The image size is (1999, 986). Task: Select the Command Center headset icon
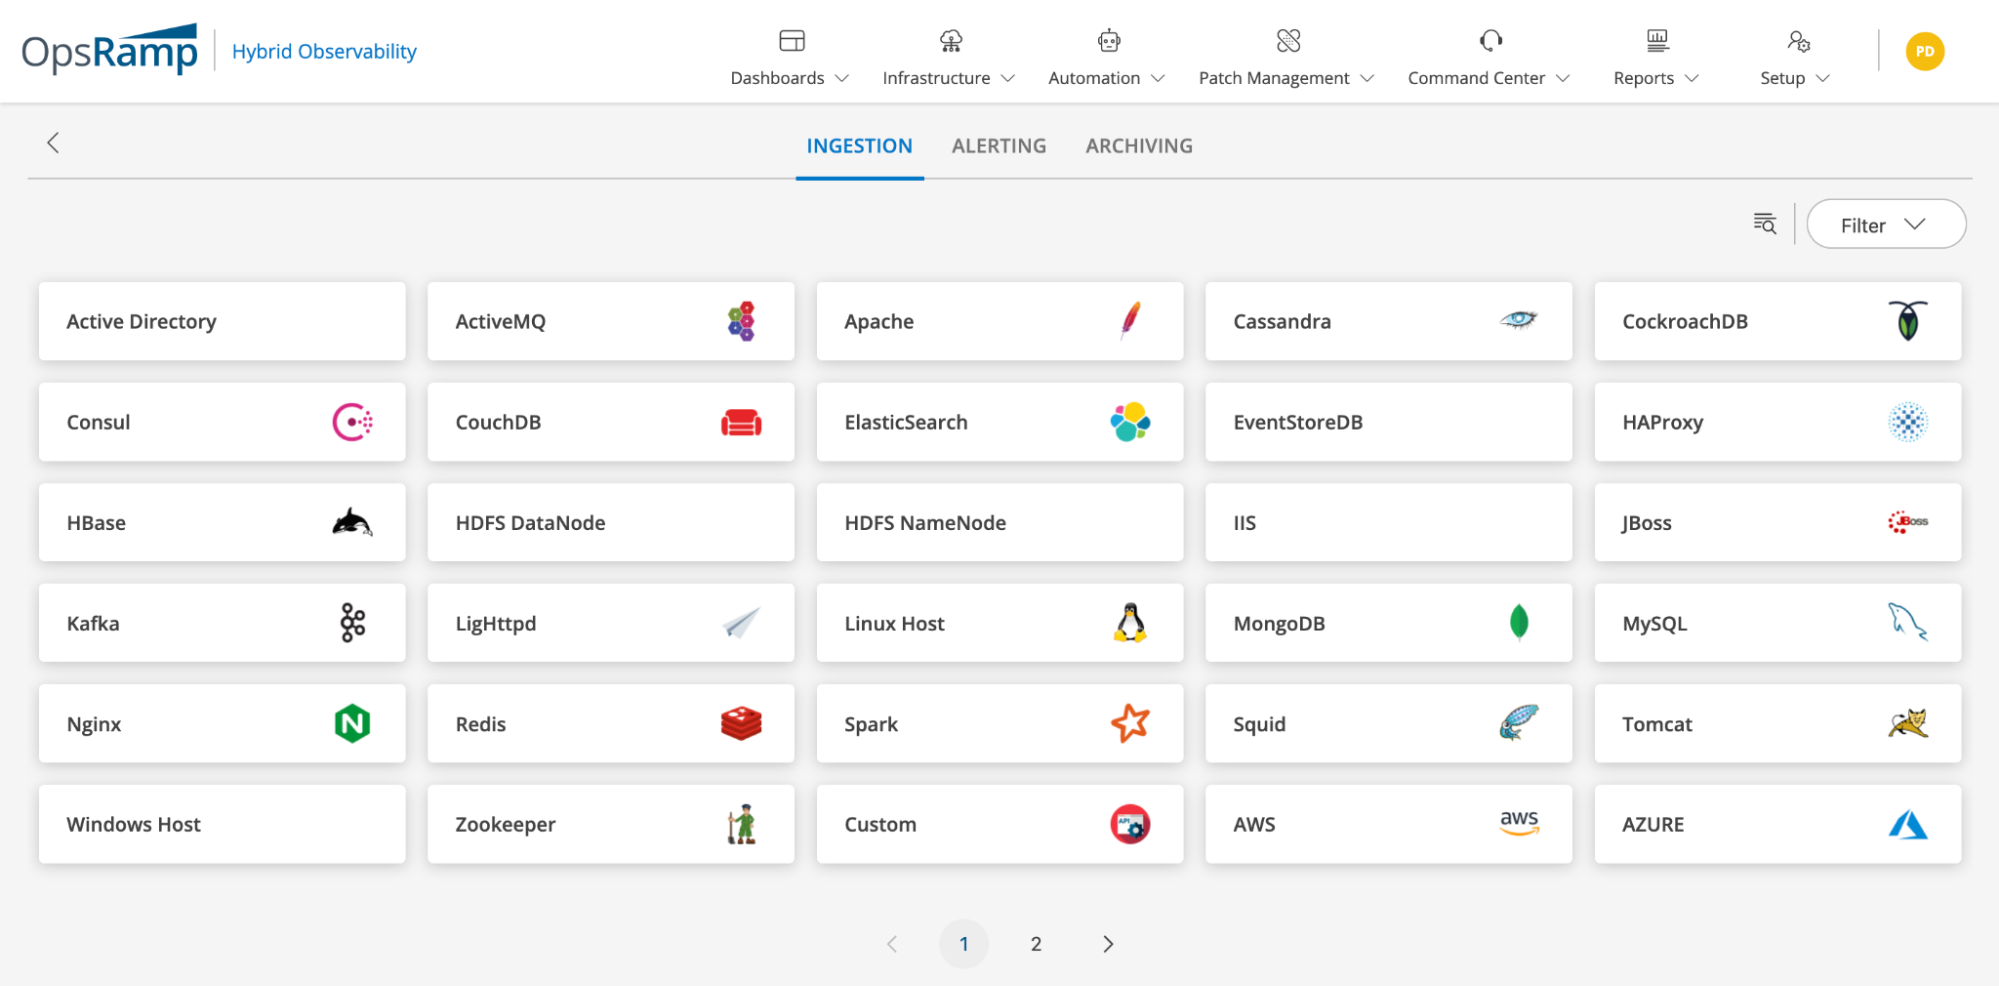tap(1489, 40)
